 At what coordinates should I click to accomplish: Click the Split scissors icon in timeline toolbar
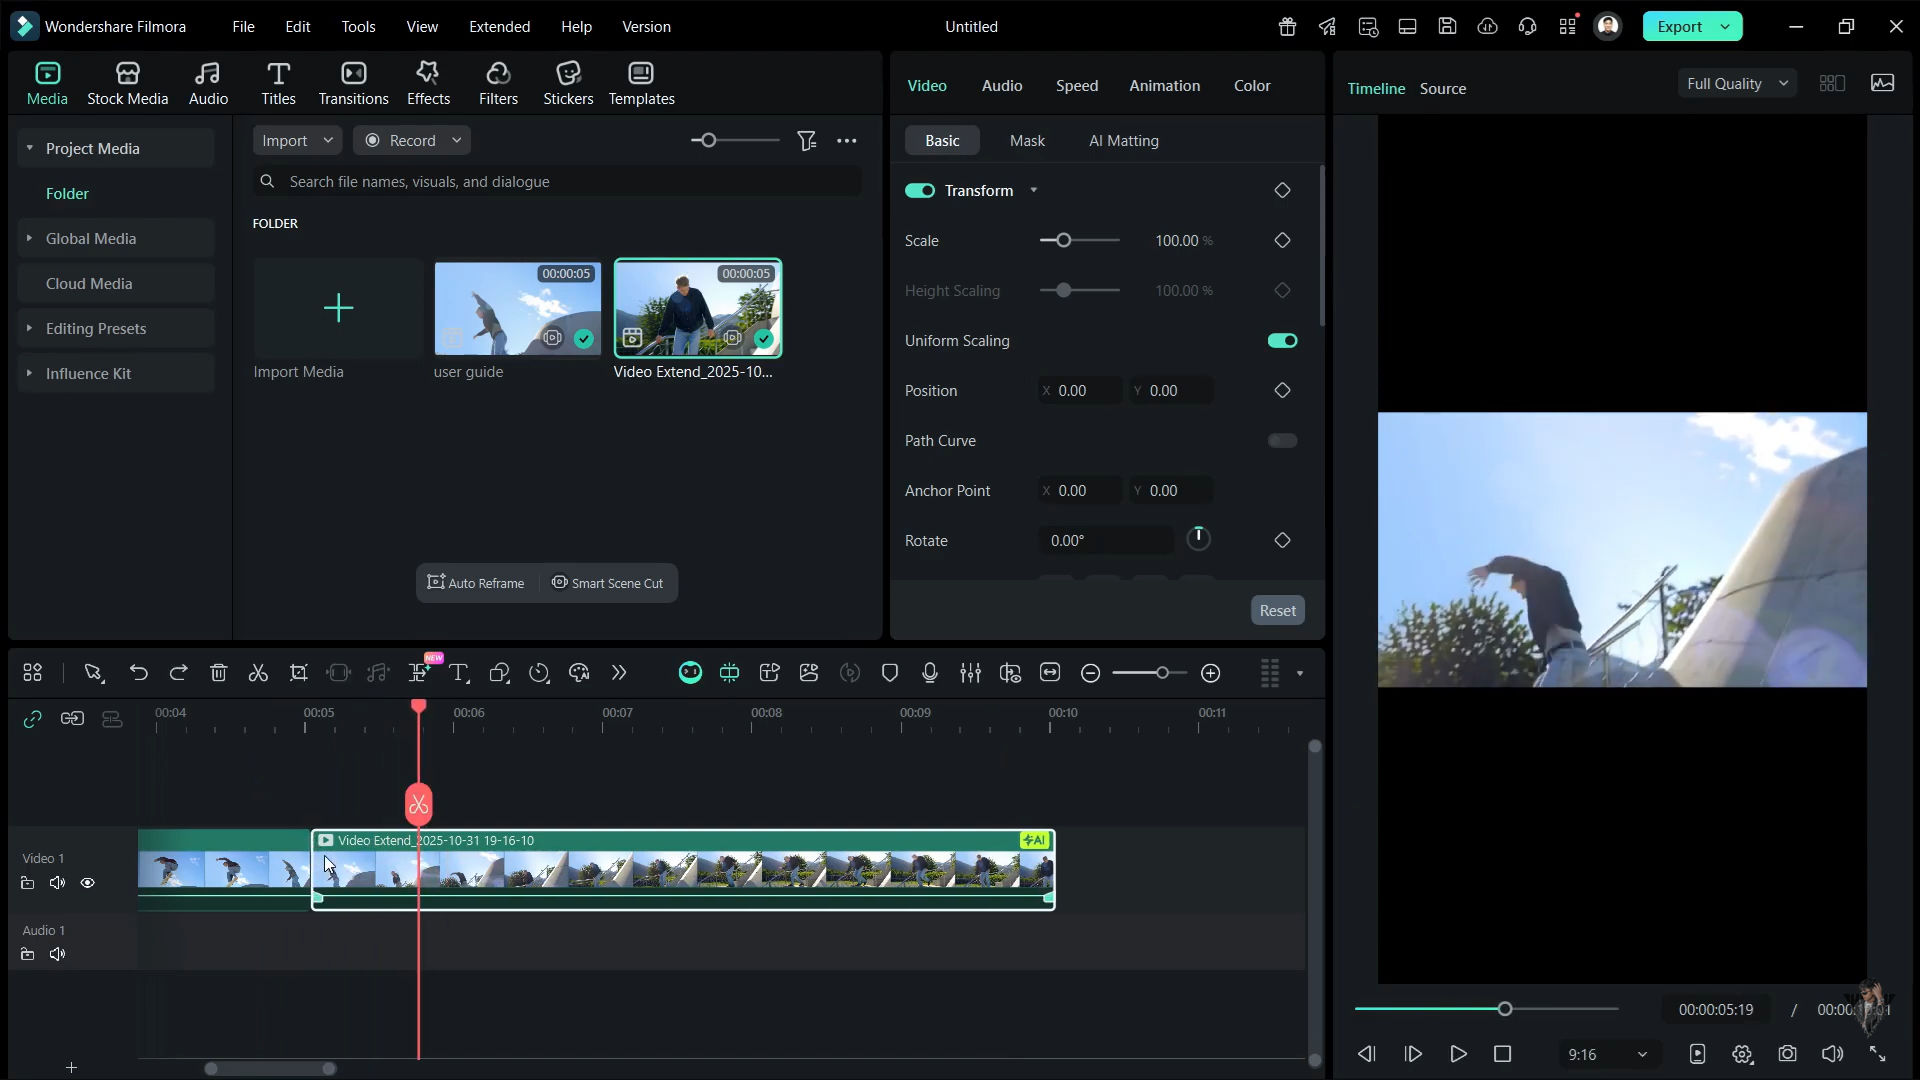pyautogui.click(x=258, y=673)
